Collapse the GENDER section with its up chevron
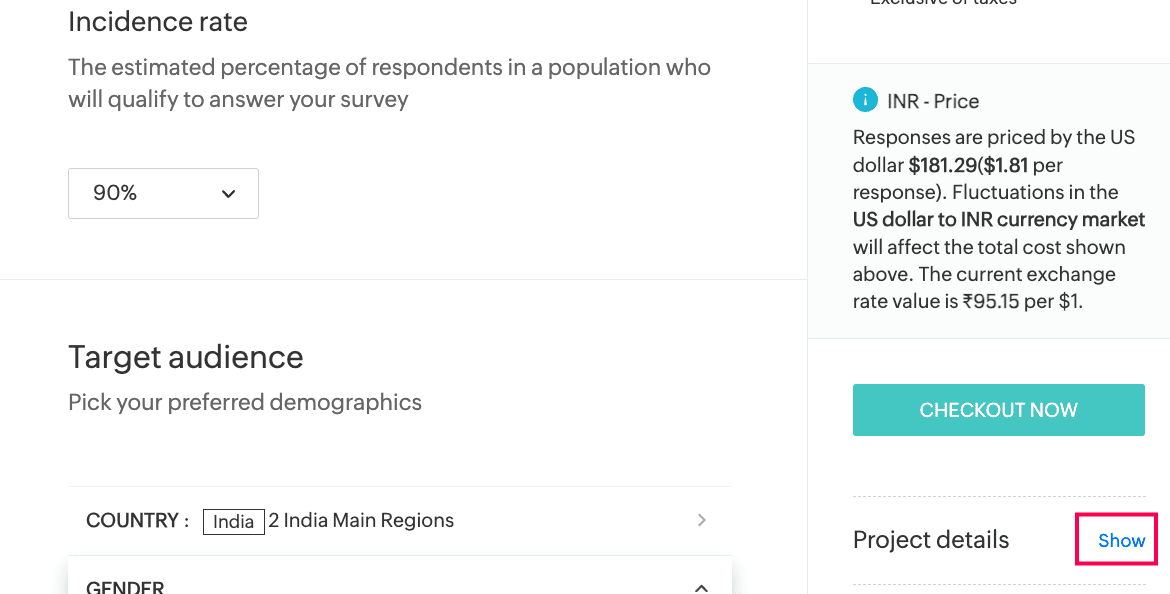The width and height of the screenshot is (1170, 594). [x=701, y=587]
